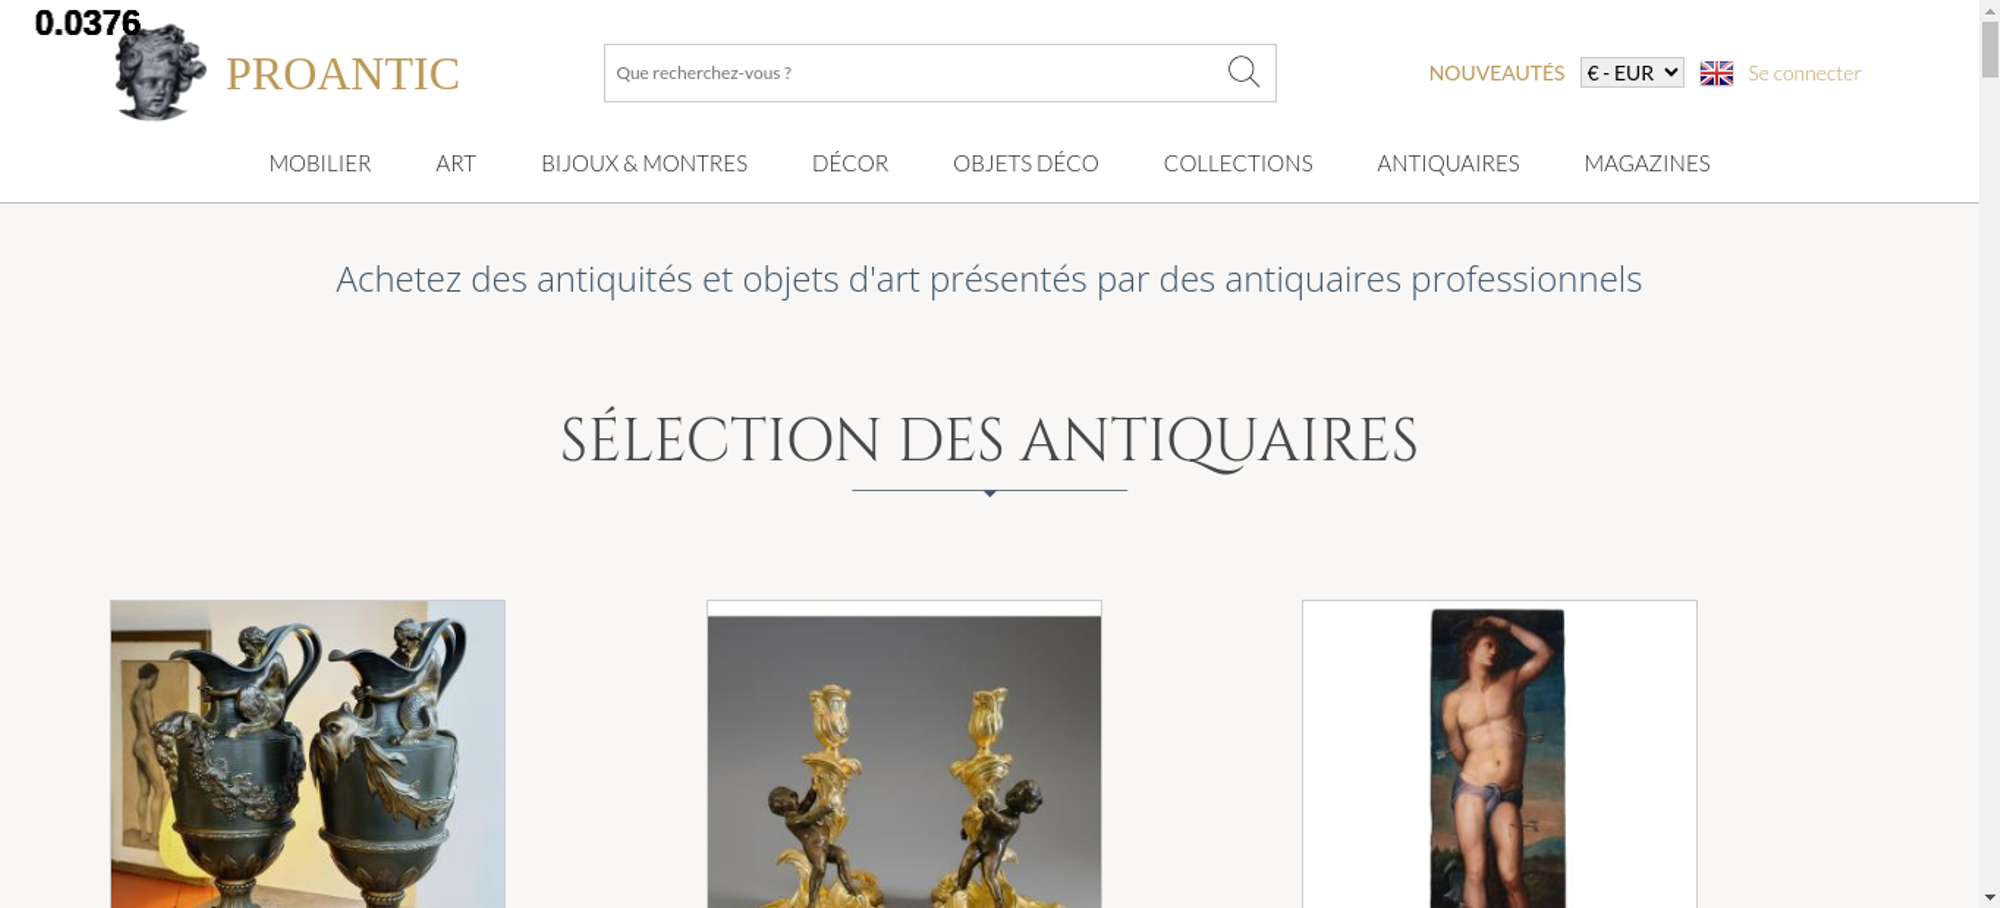Open the OBJETS DÉCO menu
Viewport: 2000px width, 908px height.
click(1026, 163)
